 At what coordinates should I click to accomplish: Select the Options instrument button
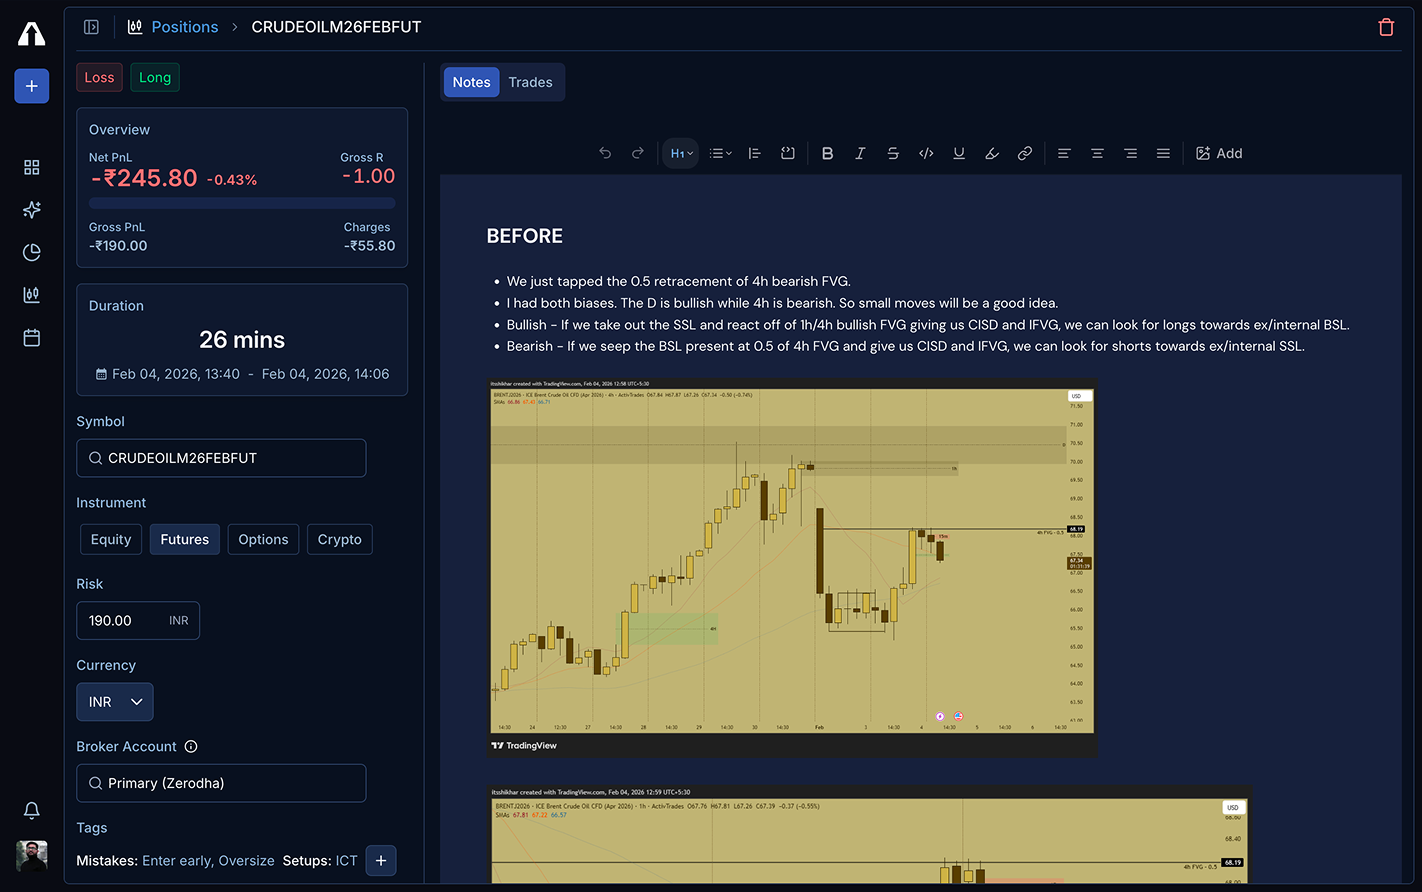coord(263,539)
